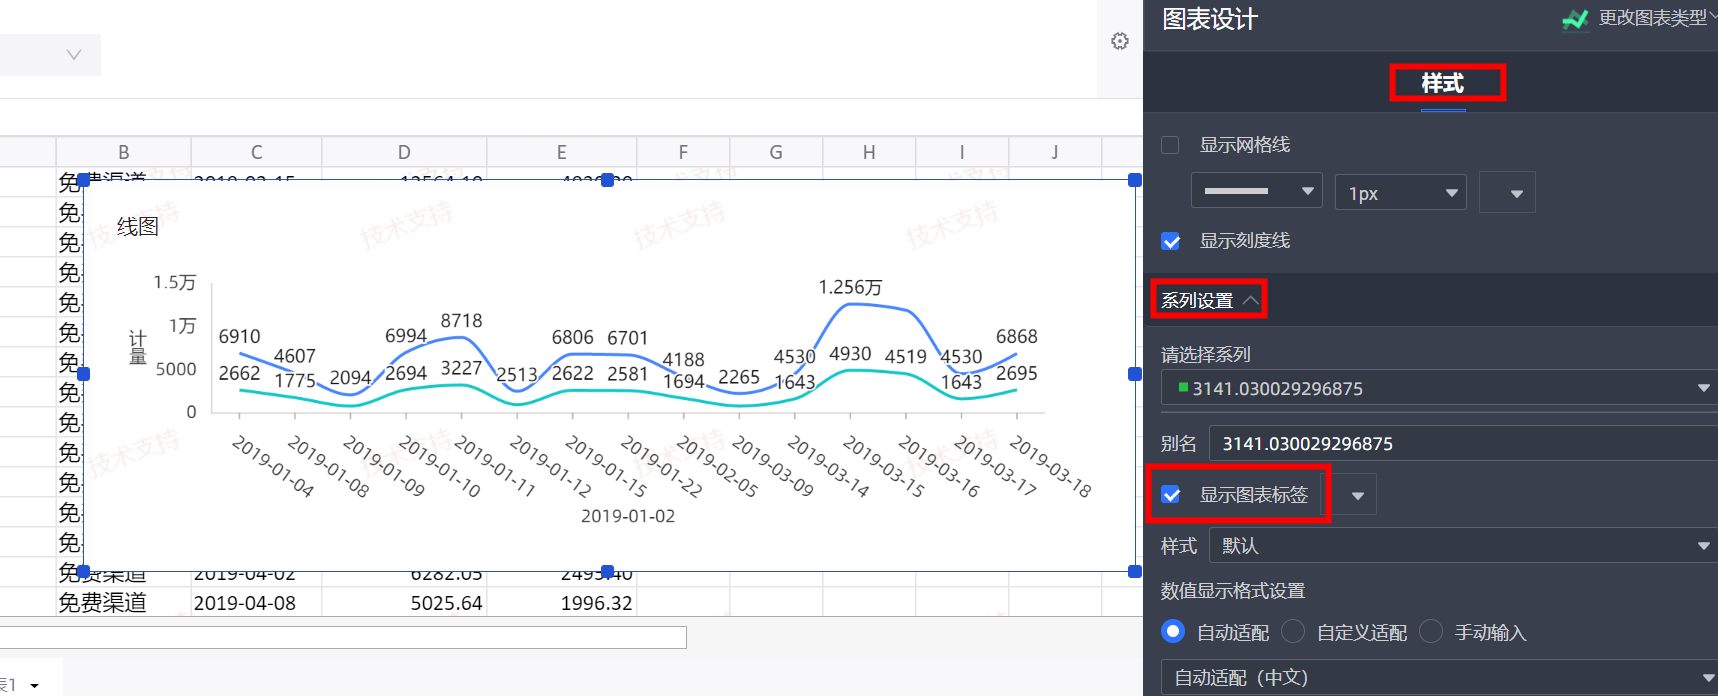
Task: Switch to the 样式 tab
Action: [1443, 83]
